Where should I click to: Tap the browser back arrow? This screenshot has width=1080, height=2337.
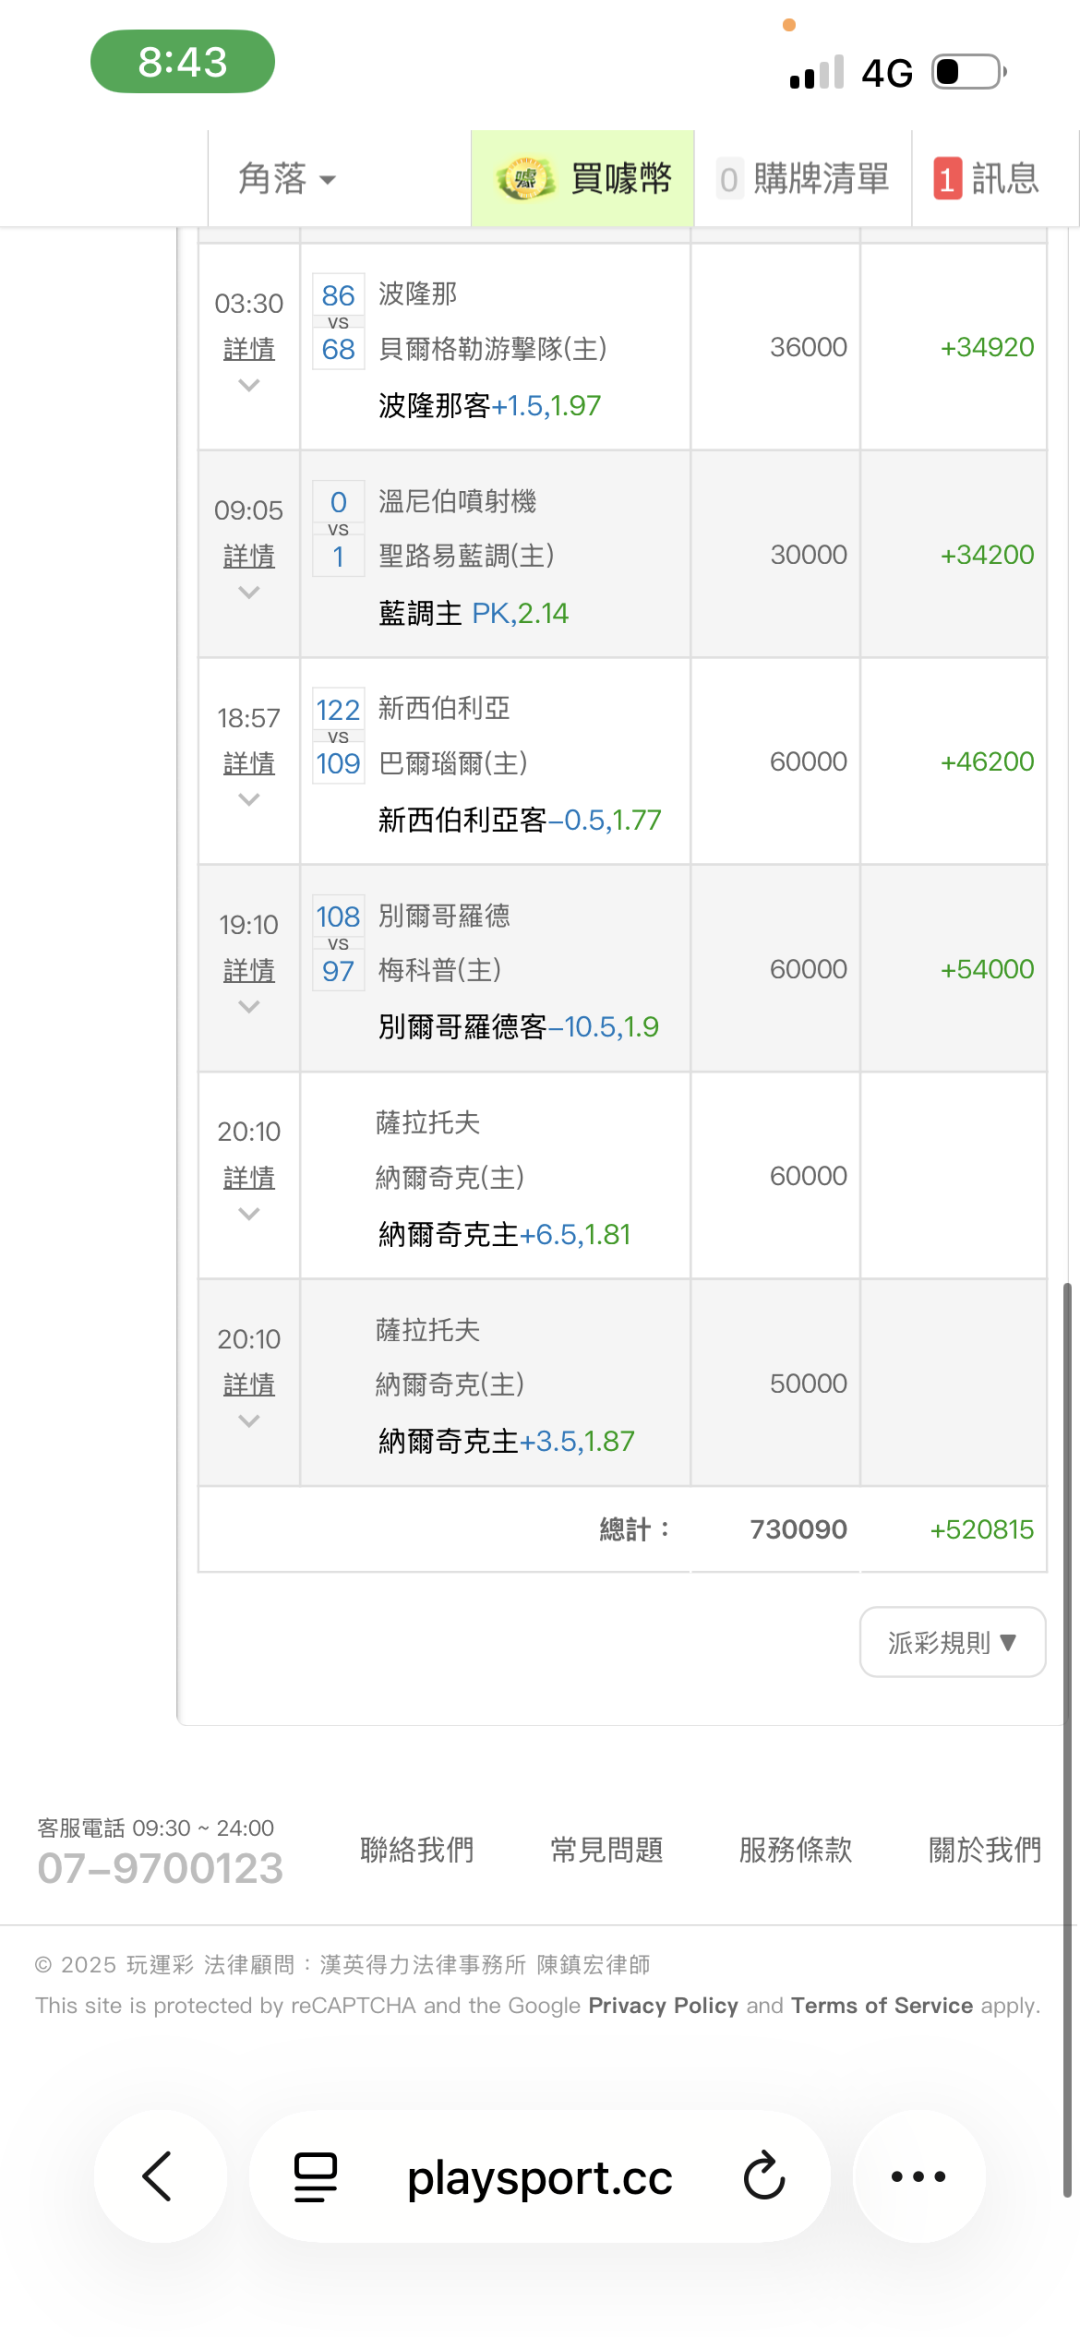click(x=159, y=2176)
